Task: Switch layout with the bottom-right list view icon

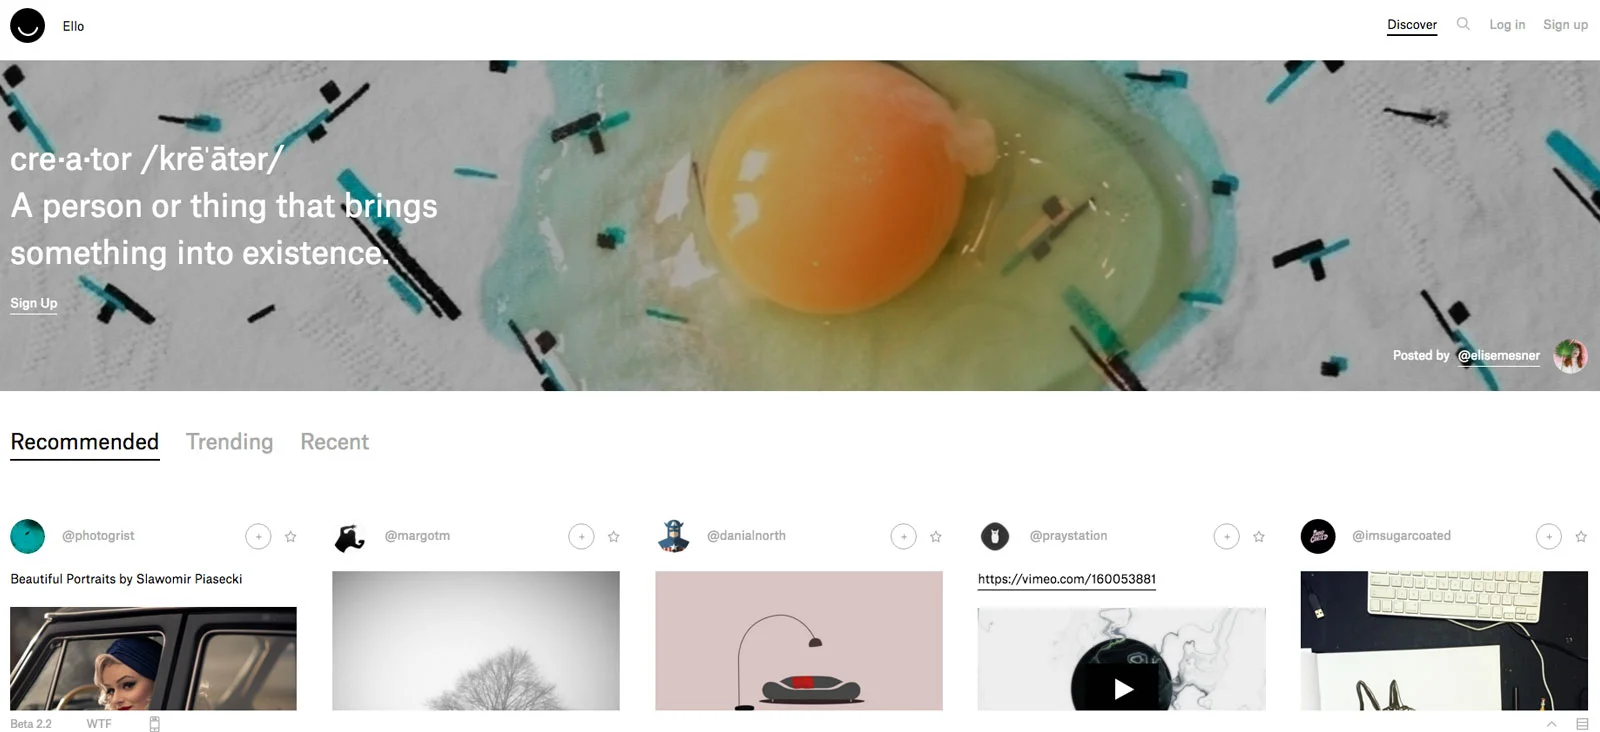Action: [1582, 724]
